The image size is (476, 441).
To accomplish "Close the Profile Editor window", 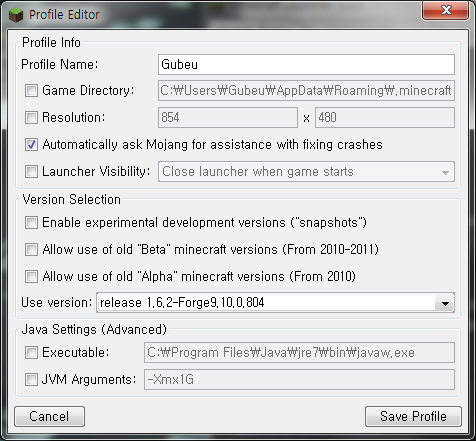I will (445, 10).
